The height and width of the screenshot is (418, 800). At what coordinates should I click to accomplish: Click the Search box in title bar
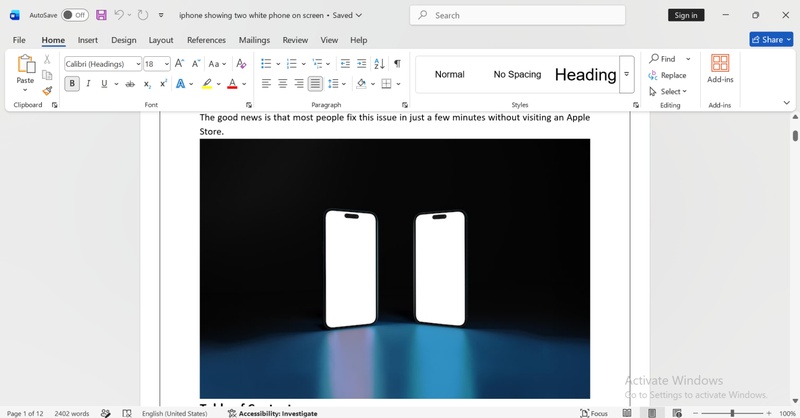point(517,15)
